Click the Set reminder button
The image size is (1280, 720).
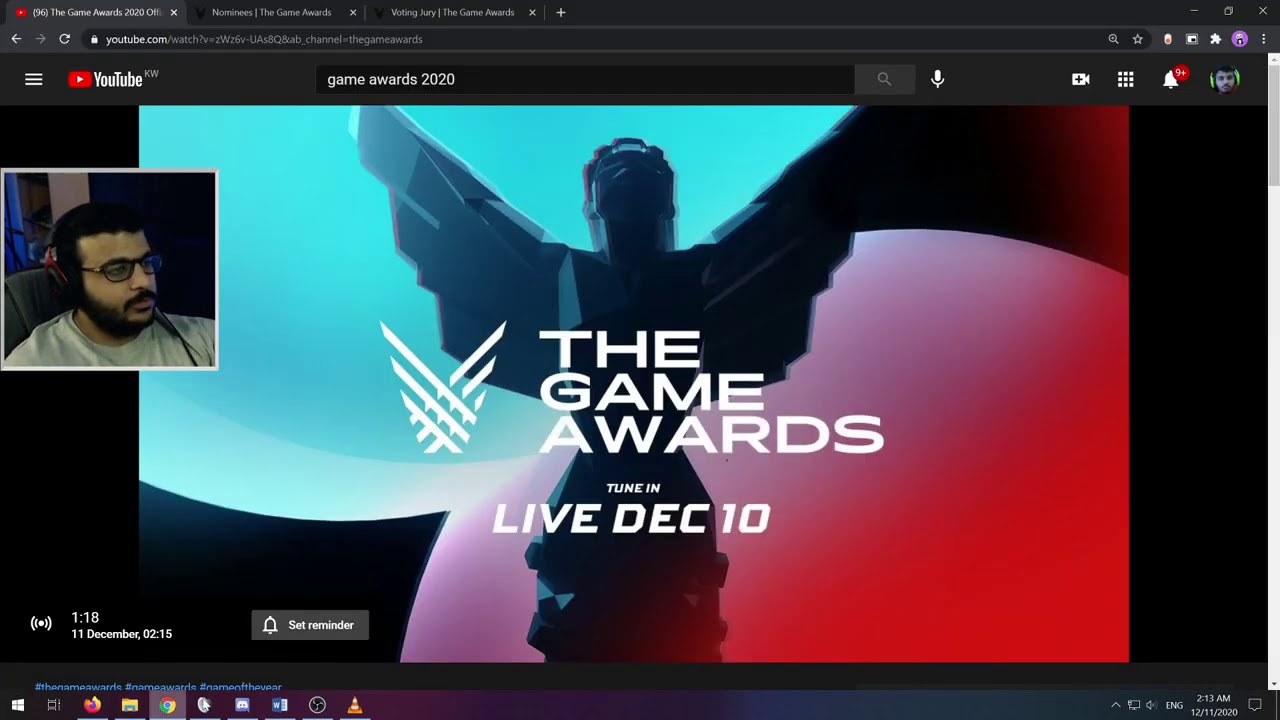pos(310,625)
